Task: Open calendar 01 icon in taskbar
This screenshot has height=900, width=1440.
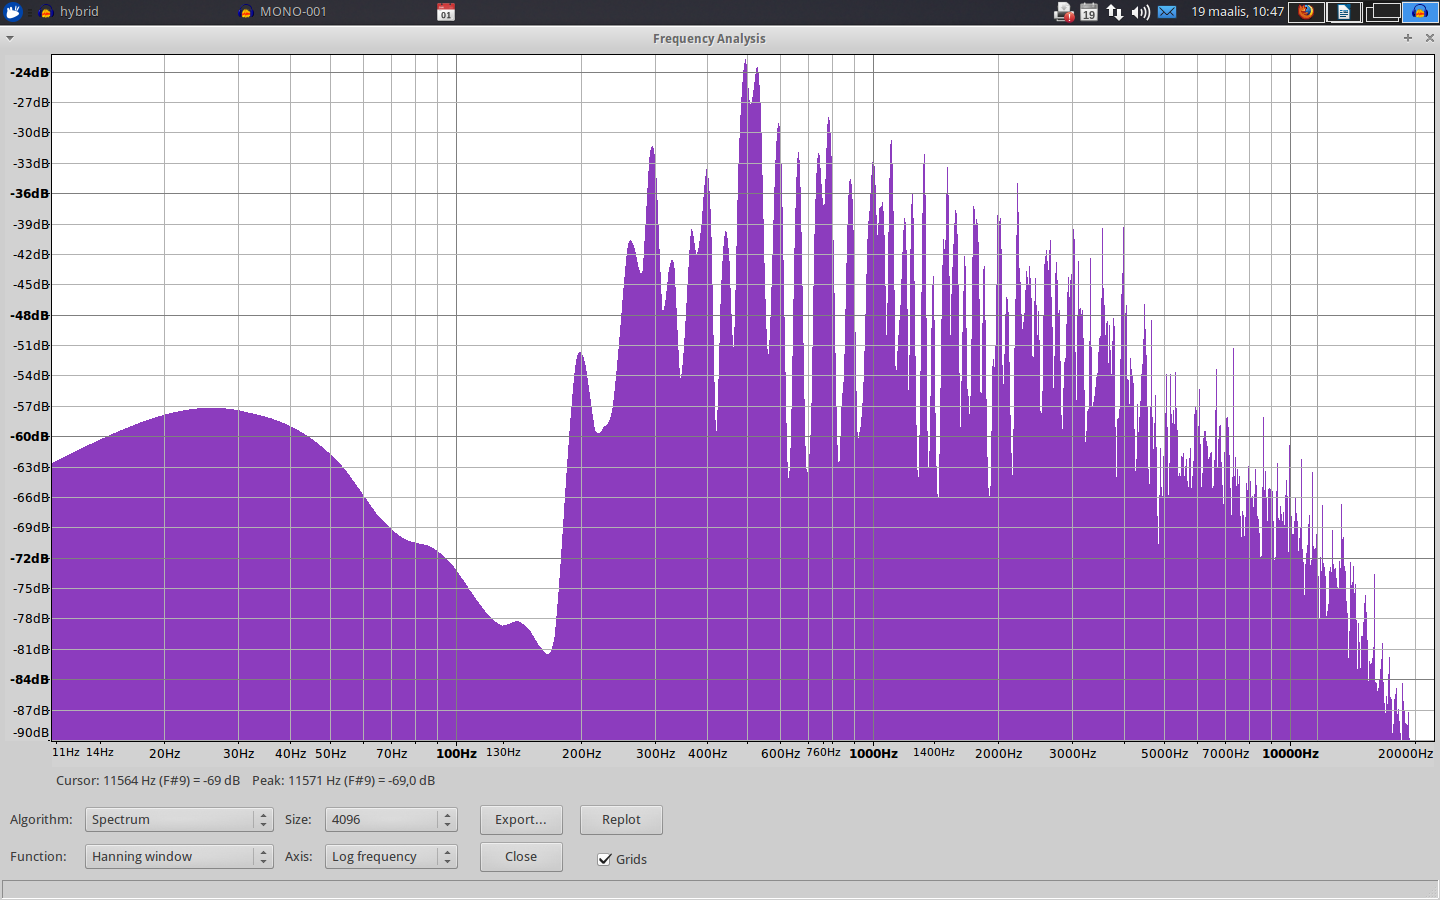Action: [x=446, y=12]
